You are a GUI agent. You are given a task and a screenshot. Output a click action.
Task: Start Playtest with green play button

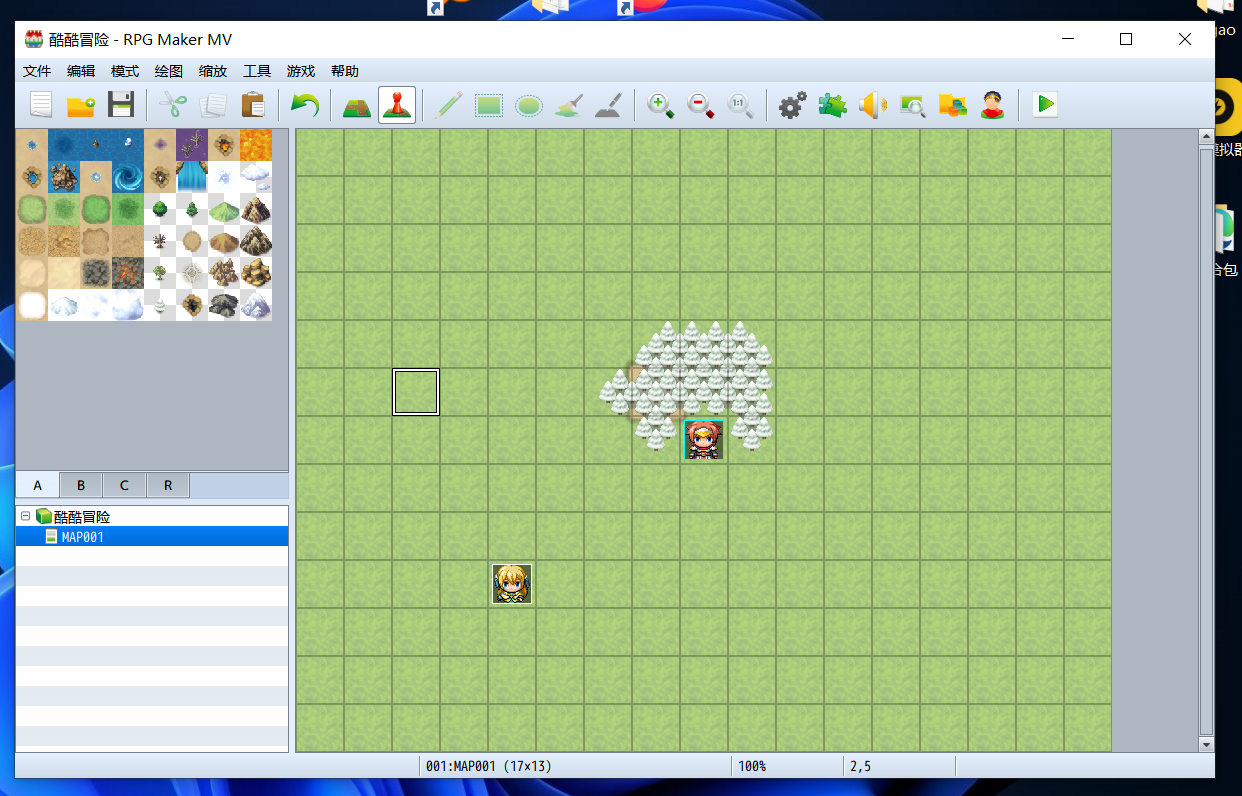pos(1045,104)
